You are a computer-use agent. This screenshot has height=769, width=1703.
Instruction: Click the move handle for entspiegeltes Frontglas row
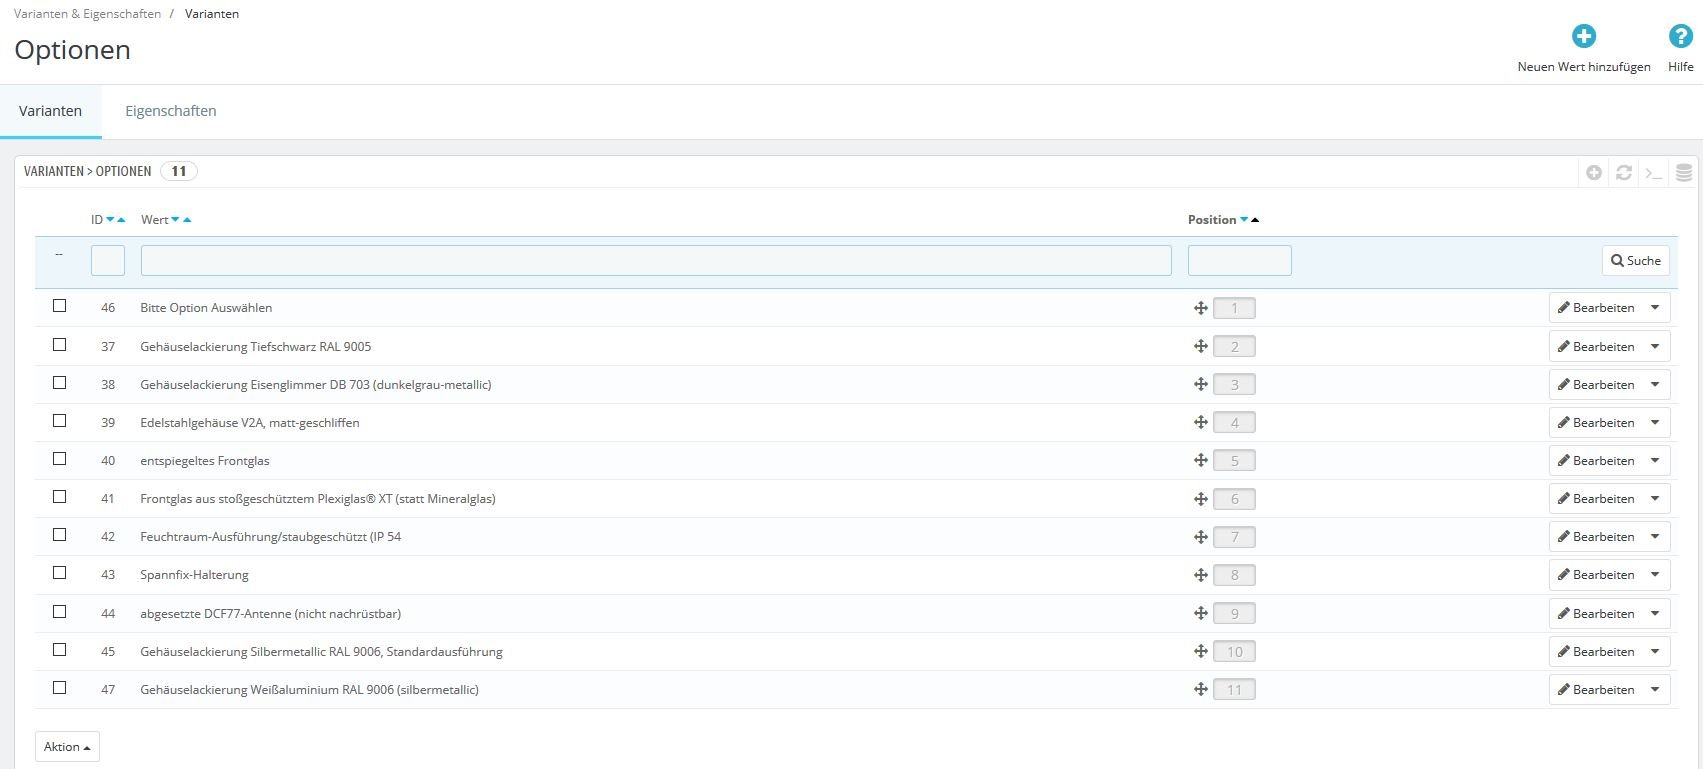click(x=1201, y=461)
